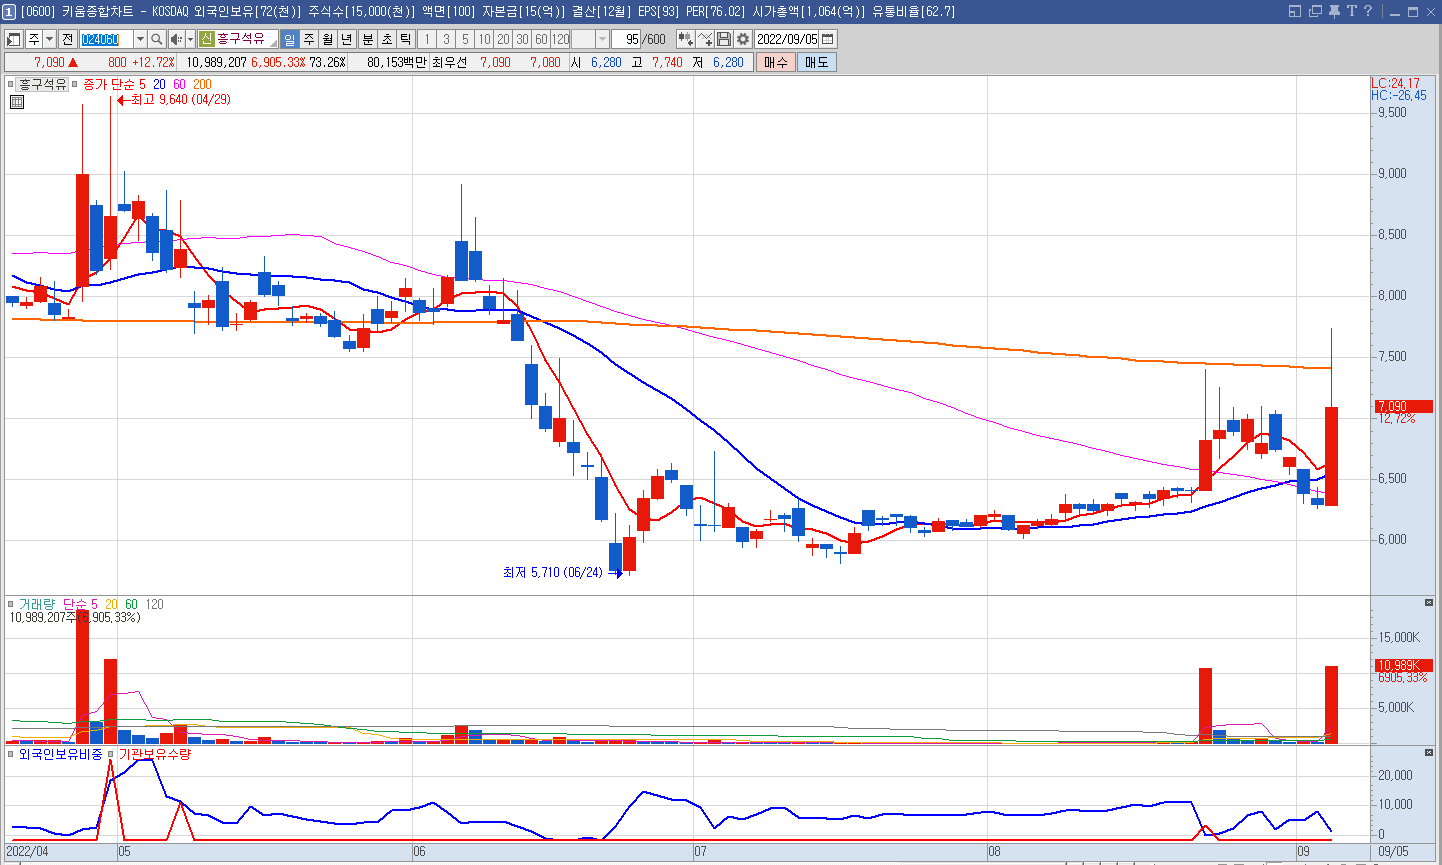Toggle the square before 거래량 volume label
The image size is (1442, 865).
click(x=11, y=604)
